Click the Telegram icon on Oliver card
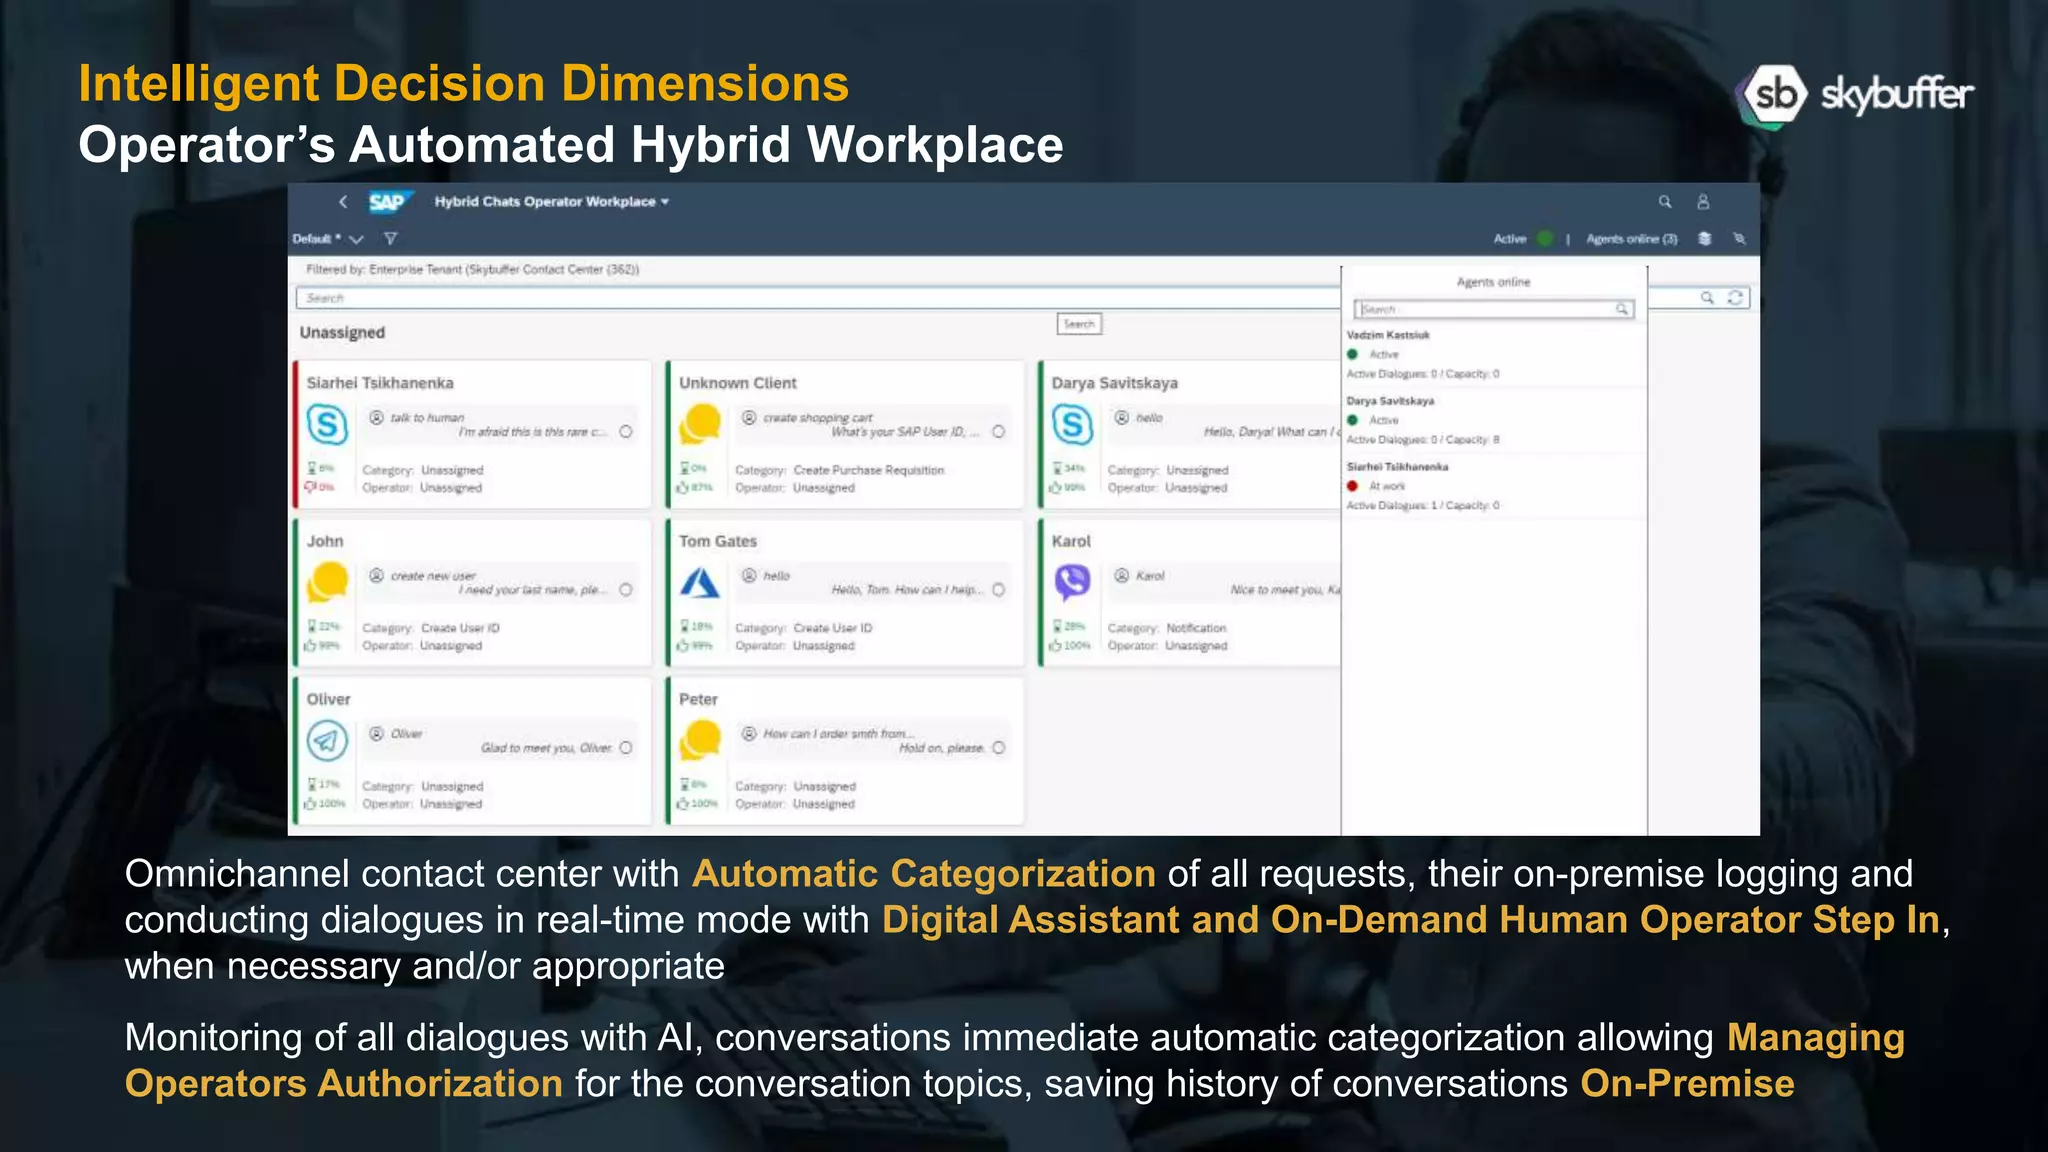The height and width of the screenshot is (1152, 2048). click(x=327, y=741)
